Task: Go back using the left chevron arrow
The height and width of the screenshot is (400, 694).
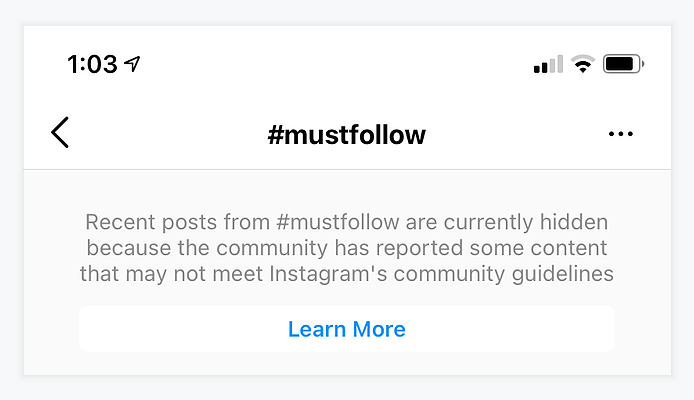Action: tap(60, 132)
